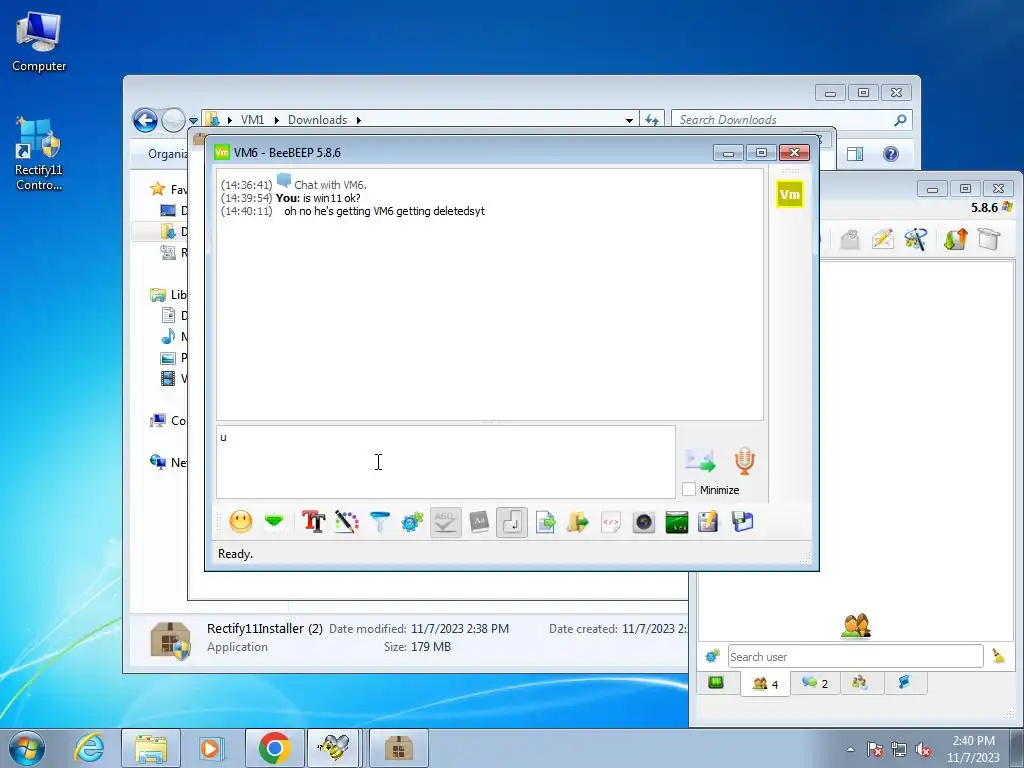Click the greyed mail icon in BeeBEEP toolbar

[x=850, y=240]
